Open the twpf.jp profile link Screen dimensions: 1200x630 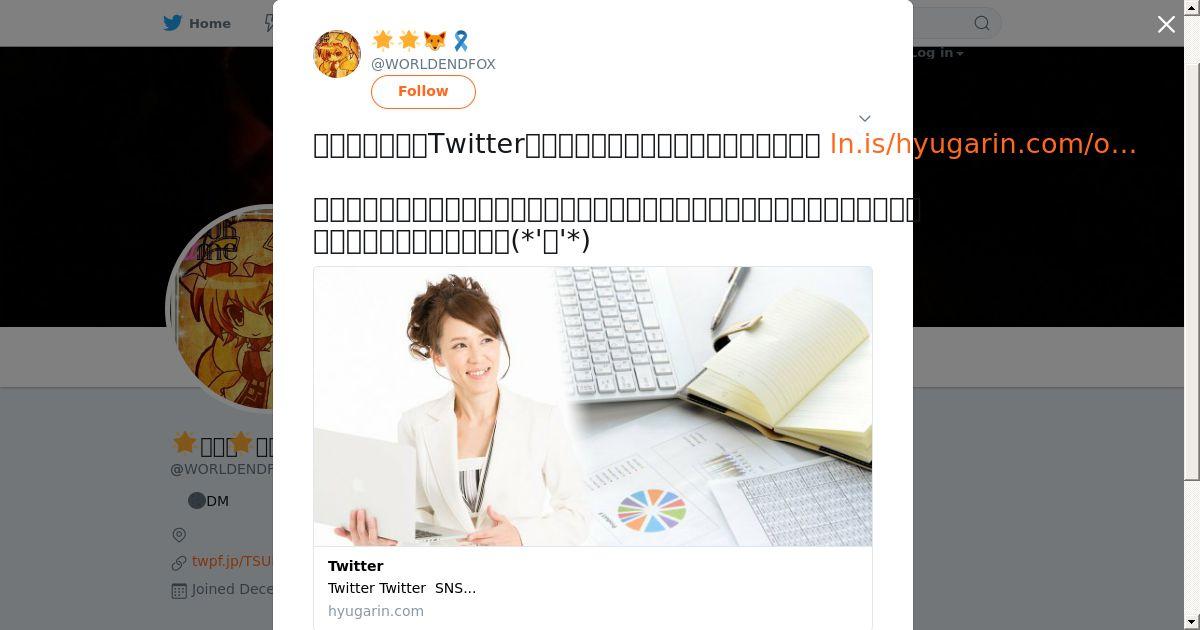[232, 562]
